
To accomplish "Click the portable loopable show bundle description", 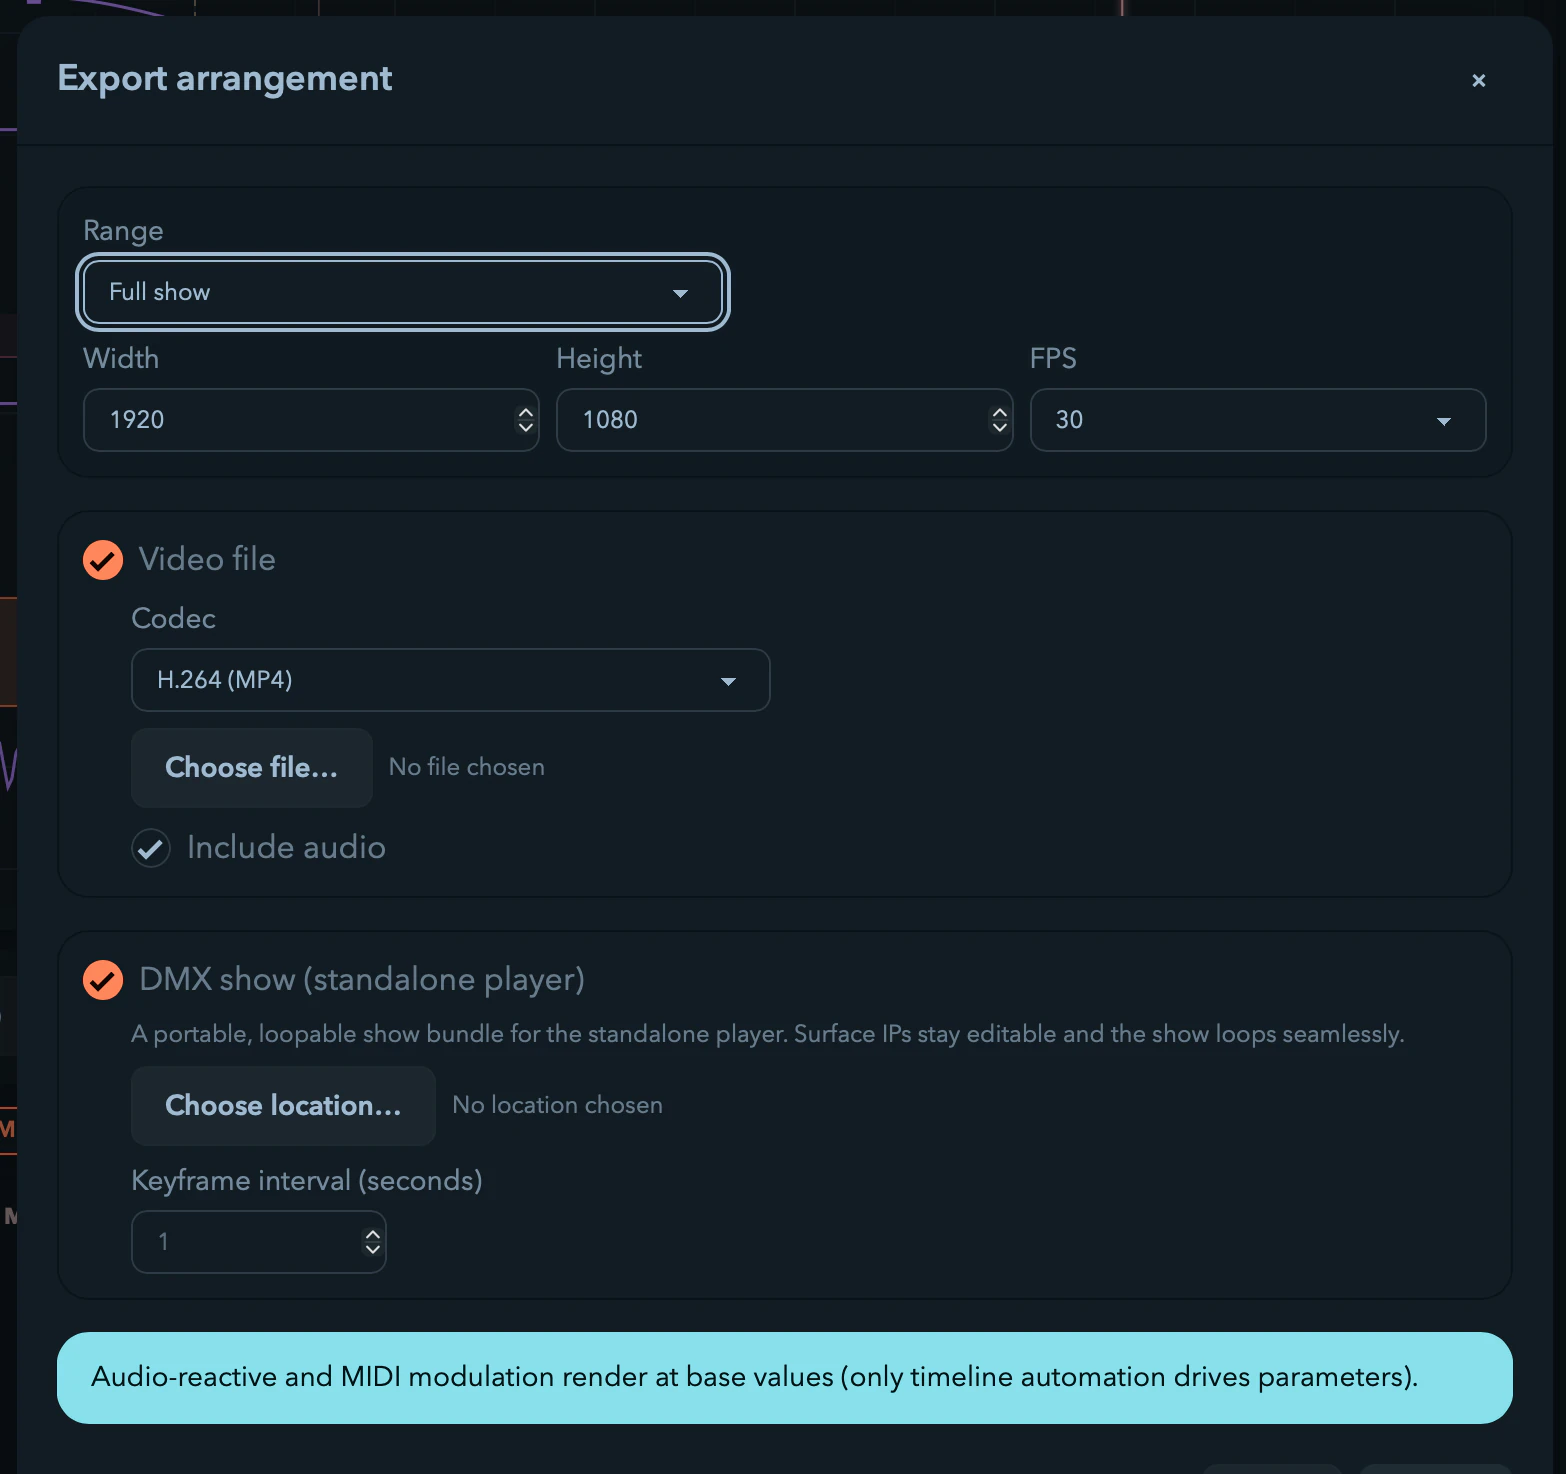I will tap(768, 1034).
